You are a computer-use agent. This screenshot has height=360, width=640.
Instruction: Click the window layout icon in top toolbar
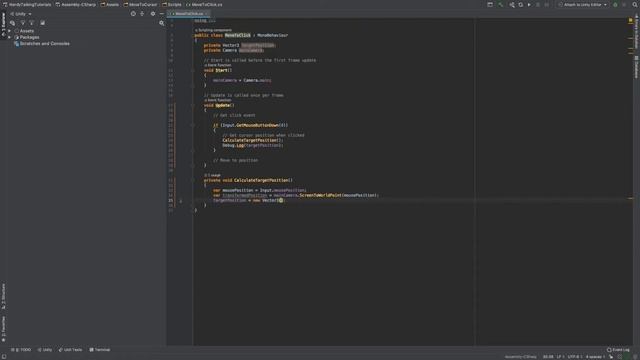[x=490, y=4]
